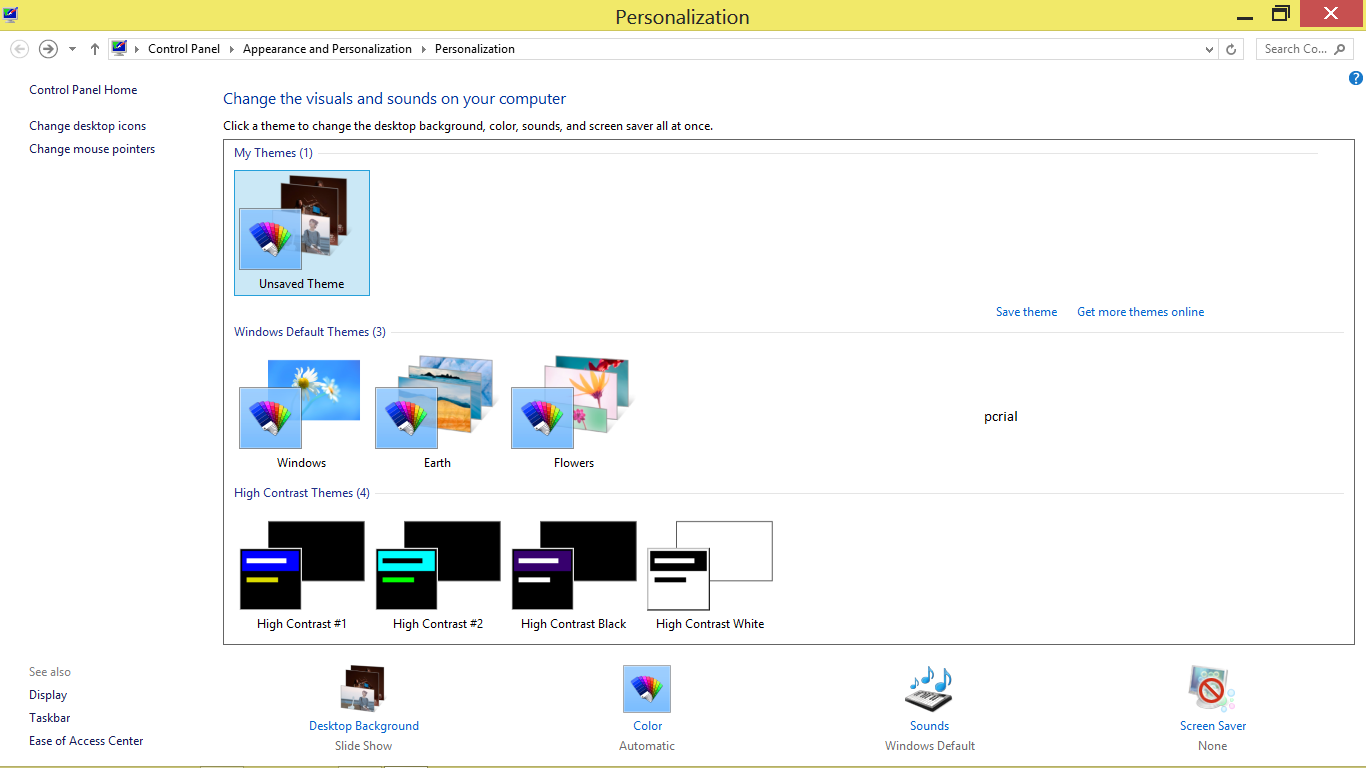This screenshot has width=1366, height=768.
Task: Navigate to Appearance and Personalization breadcrumb
Action: [x=327, y=48]
